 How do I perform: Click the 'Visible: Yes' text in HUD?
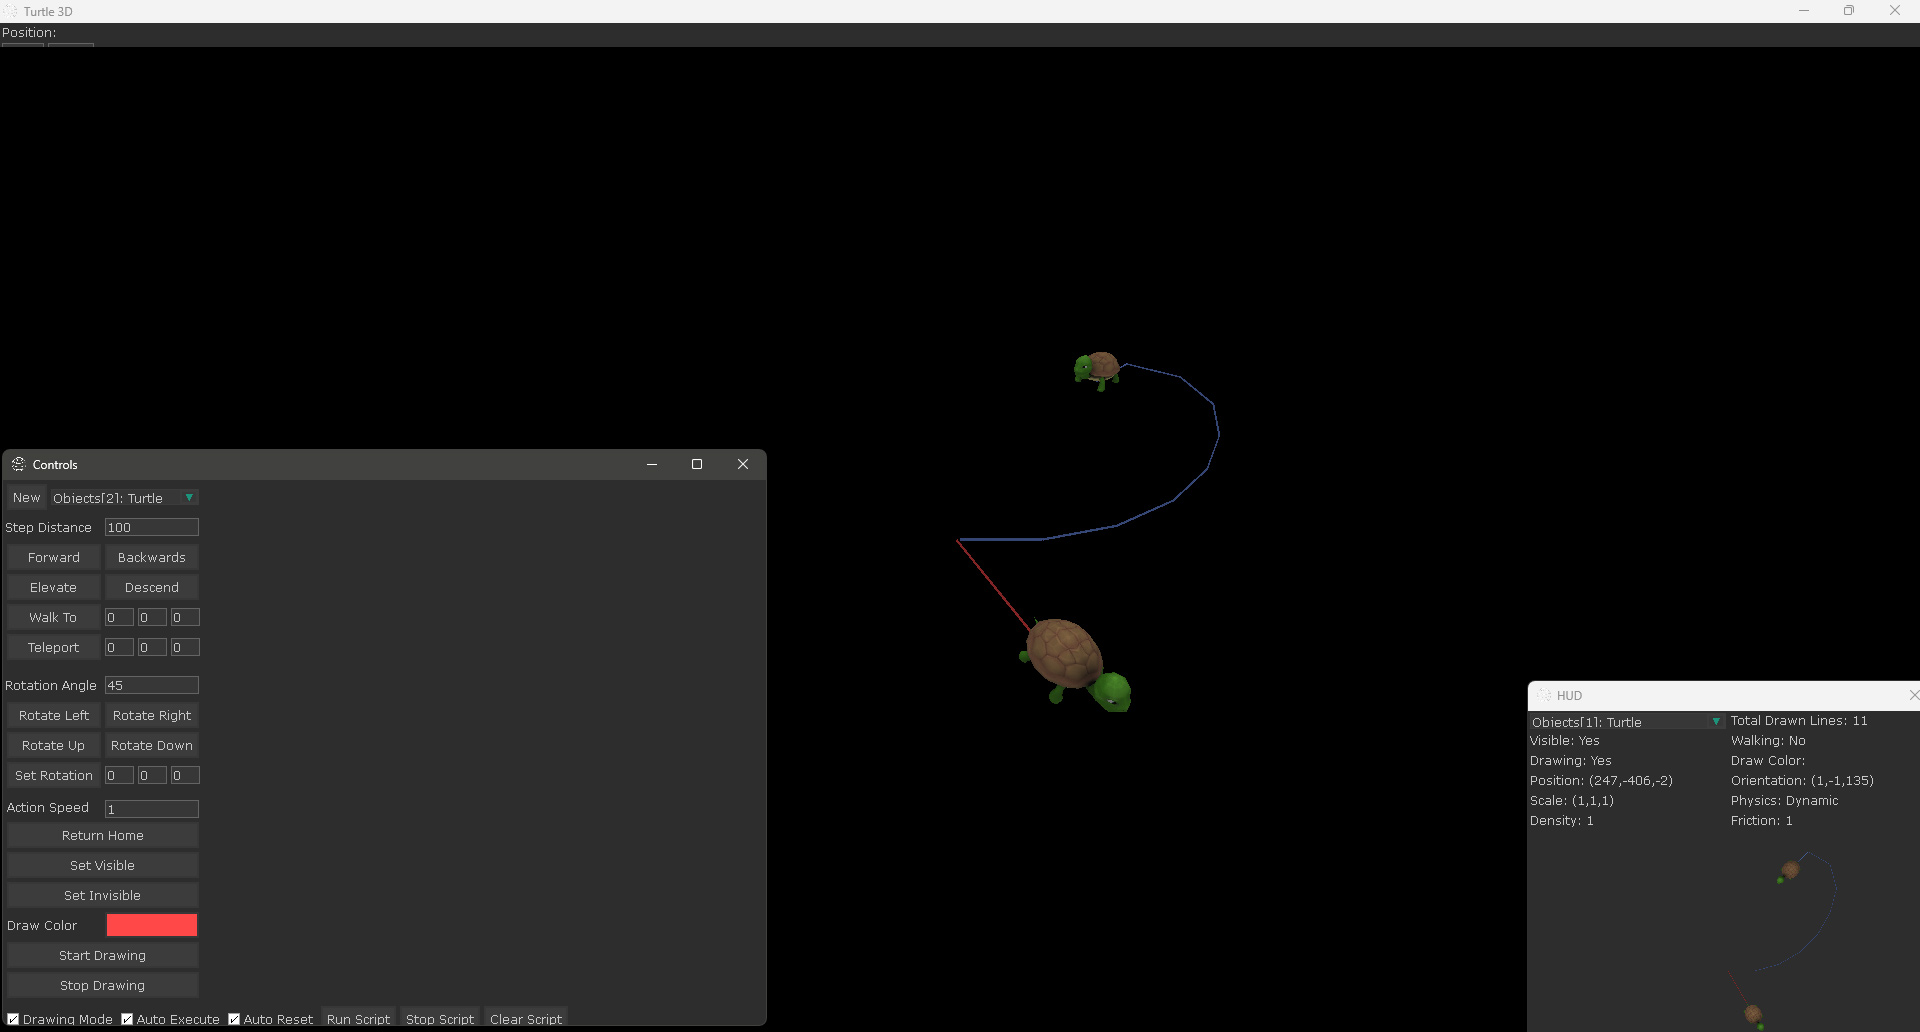tap(1564, 741)
